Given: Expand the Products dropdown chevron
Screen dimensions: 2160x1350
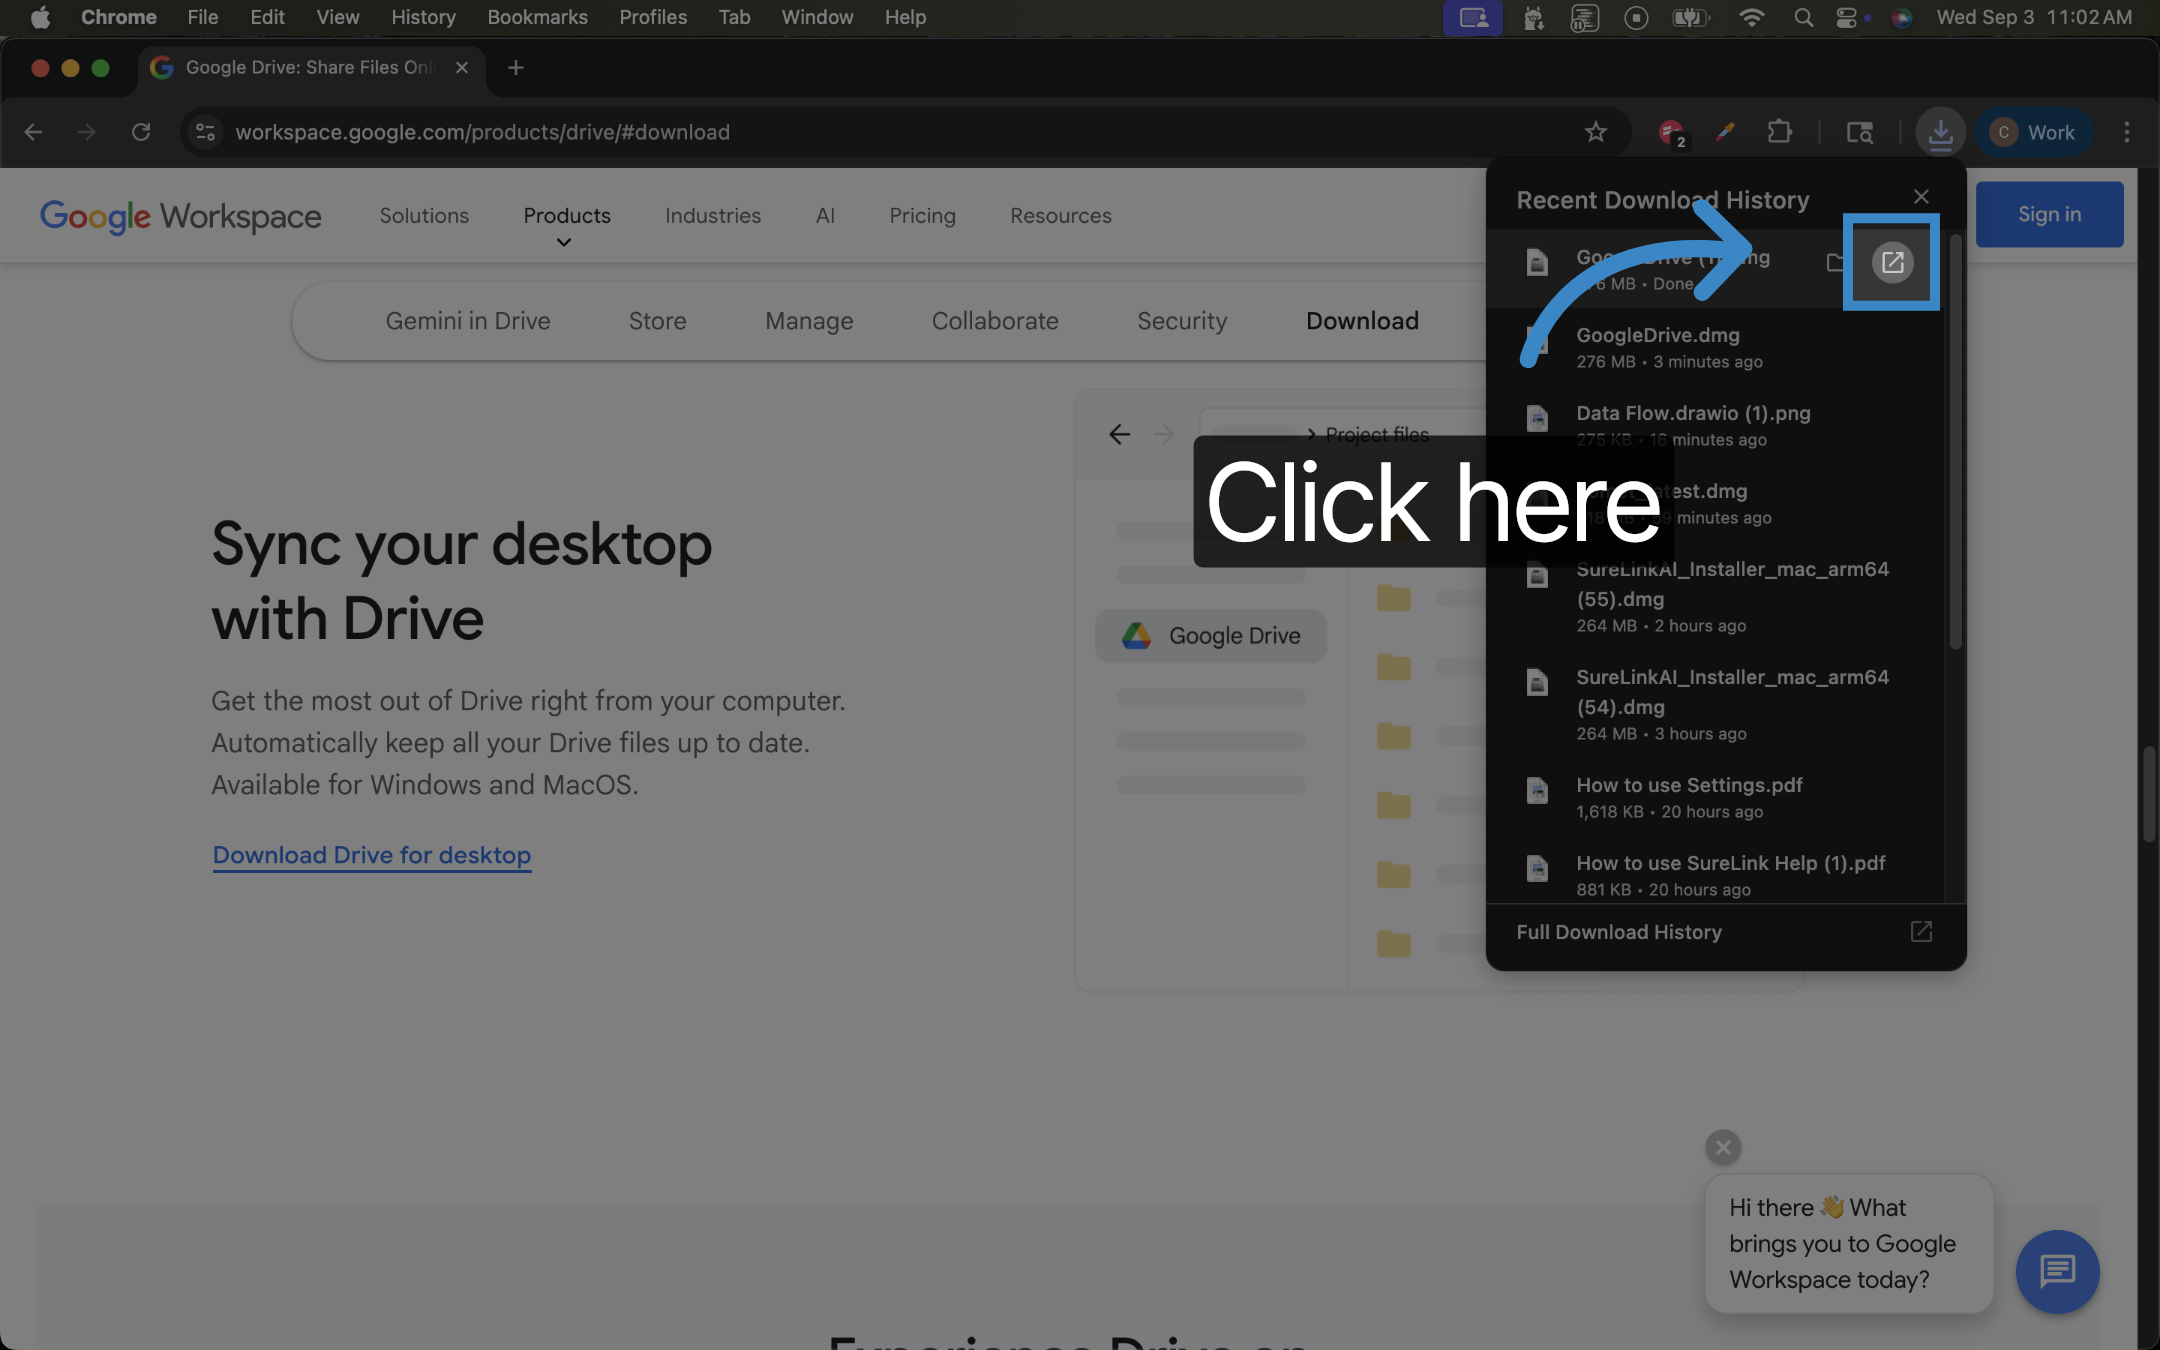Looking at the screenshot, I should coord(564,243).
